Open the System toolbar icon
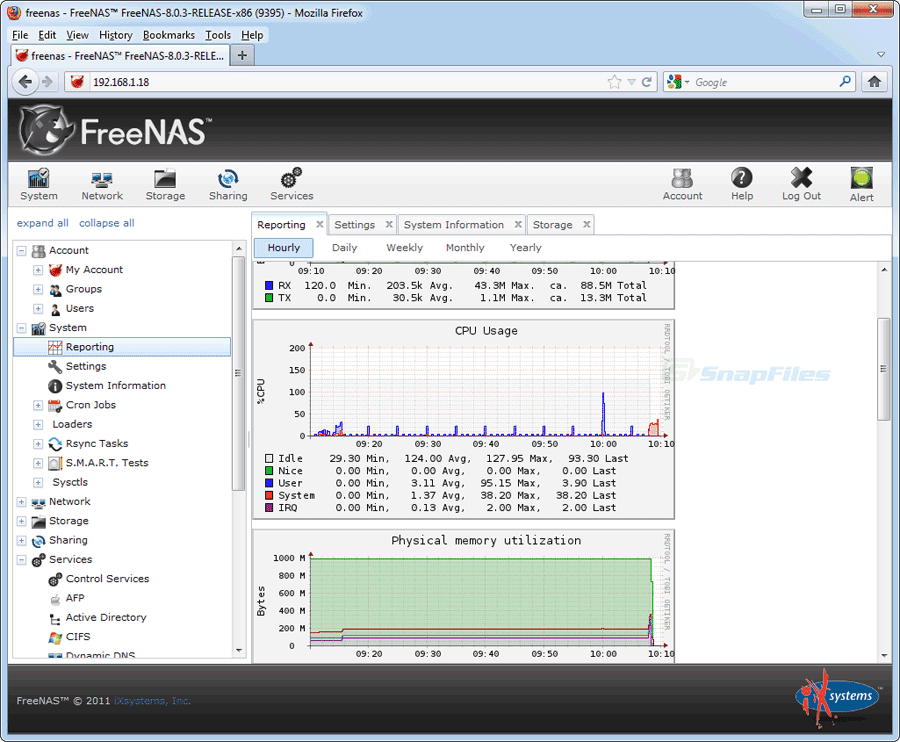 38,184
